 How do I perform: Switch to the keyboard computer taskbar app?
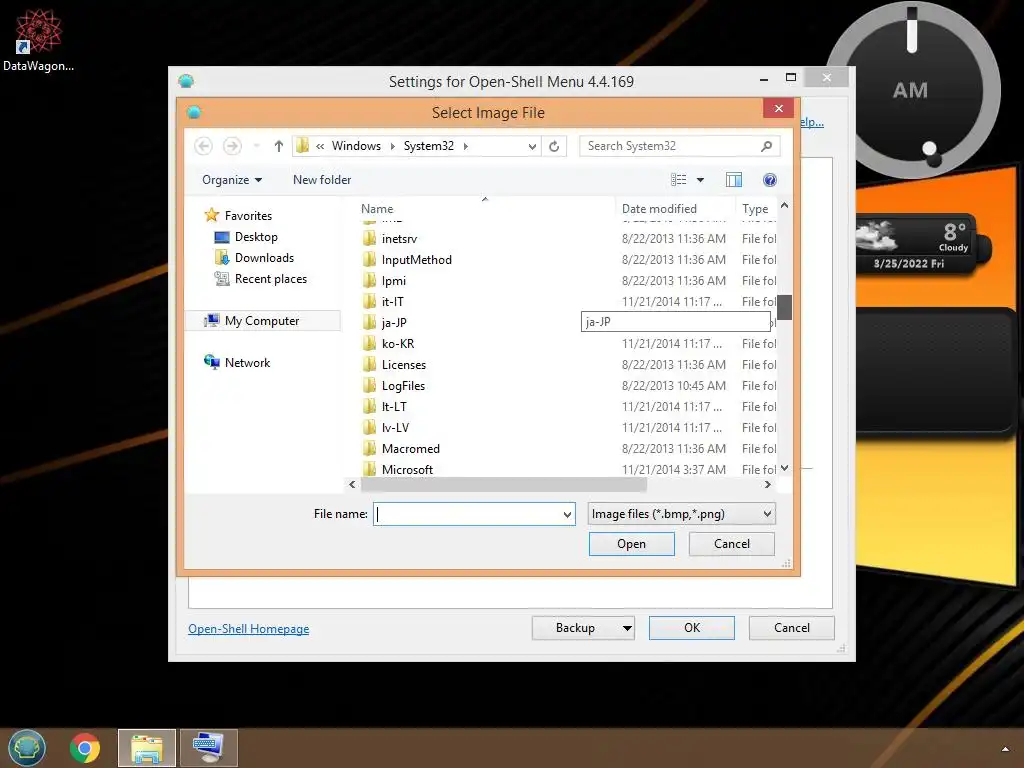click(x=208, y=748)
